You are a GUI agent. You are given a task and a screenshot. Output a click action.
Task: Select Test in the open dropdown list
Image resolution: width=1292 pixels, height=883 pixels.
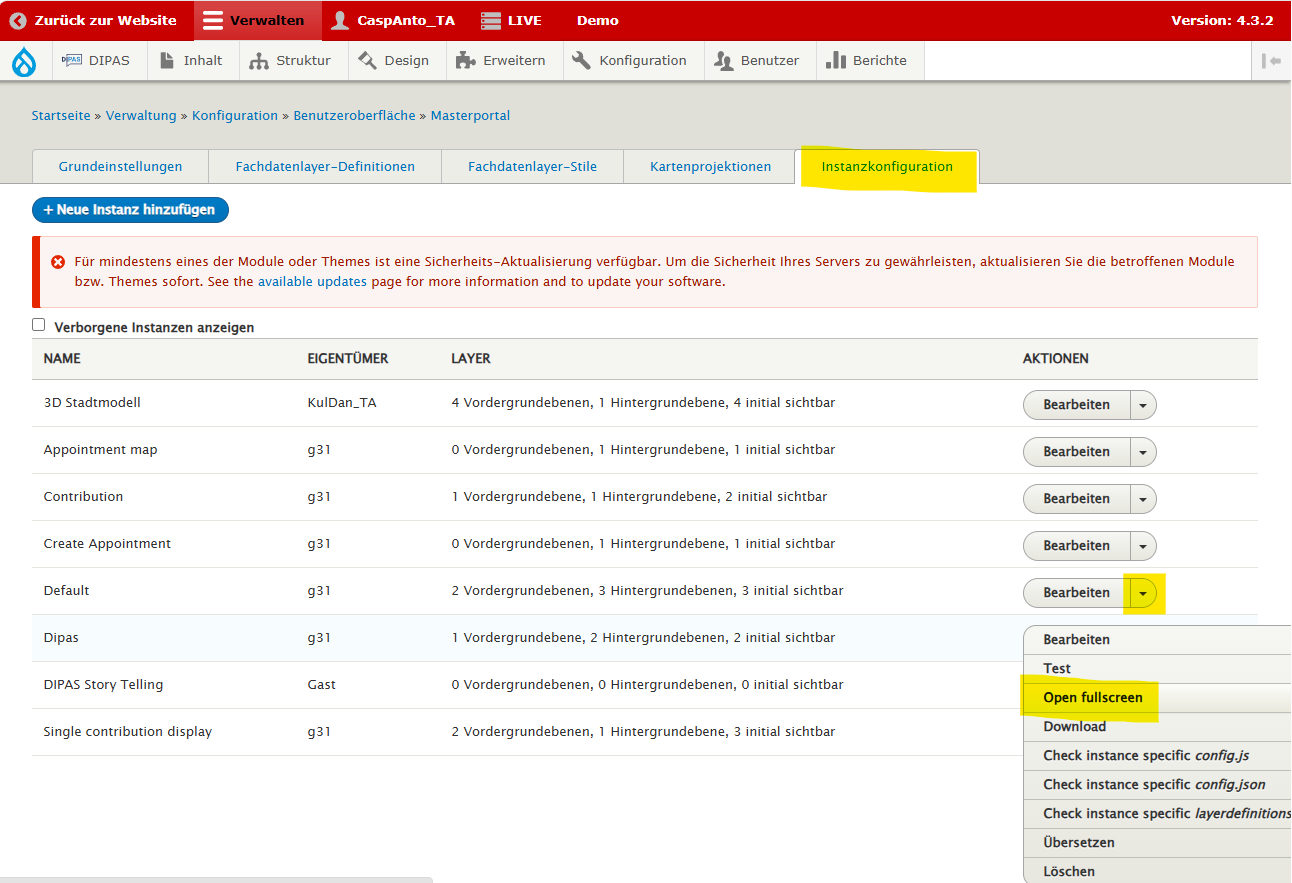[x=1157, y=669]
